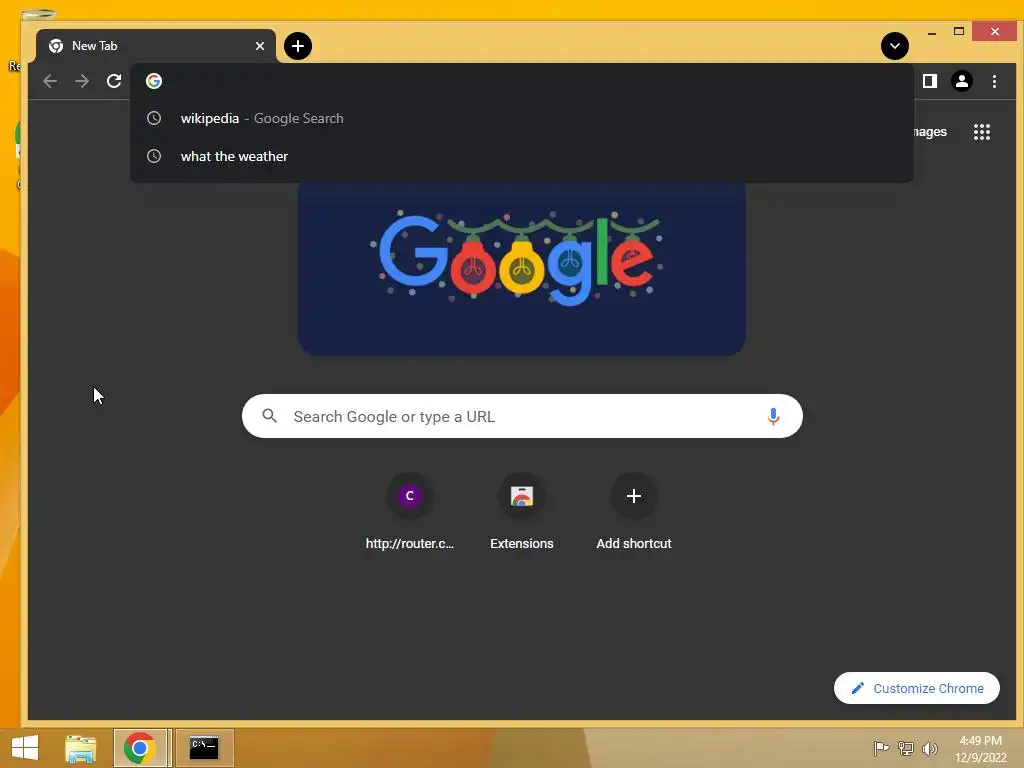Open the Command Prompt taskbar icon

click(204, 748)
